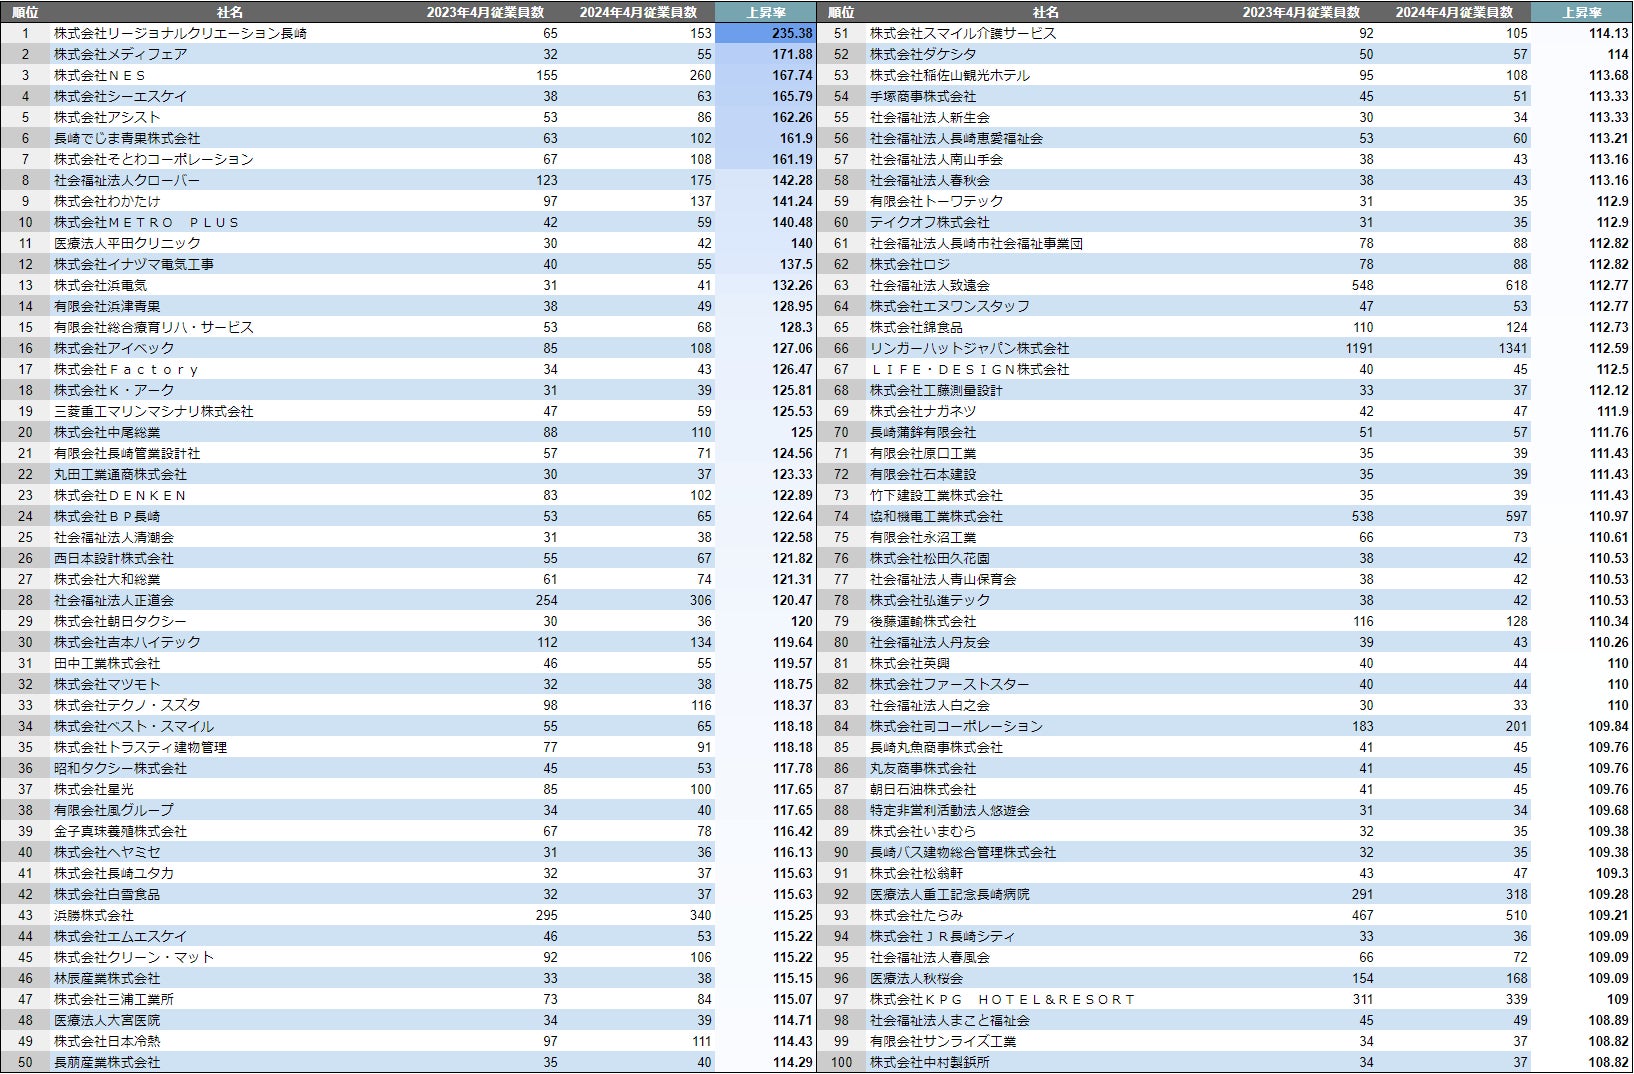The image size is (1634, 1074).
Task: Click 長崎バス建物総合管理株式会社 row name
Action: (x=963, y=852)
